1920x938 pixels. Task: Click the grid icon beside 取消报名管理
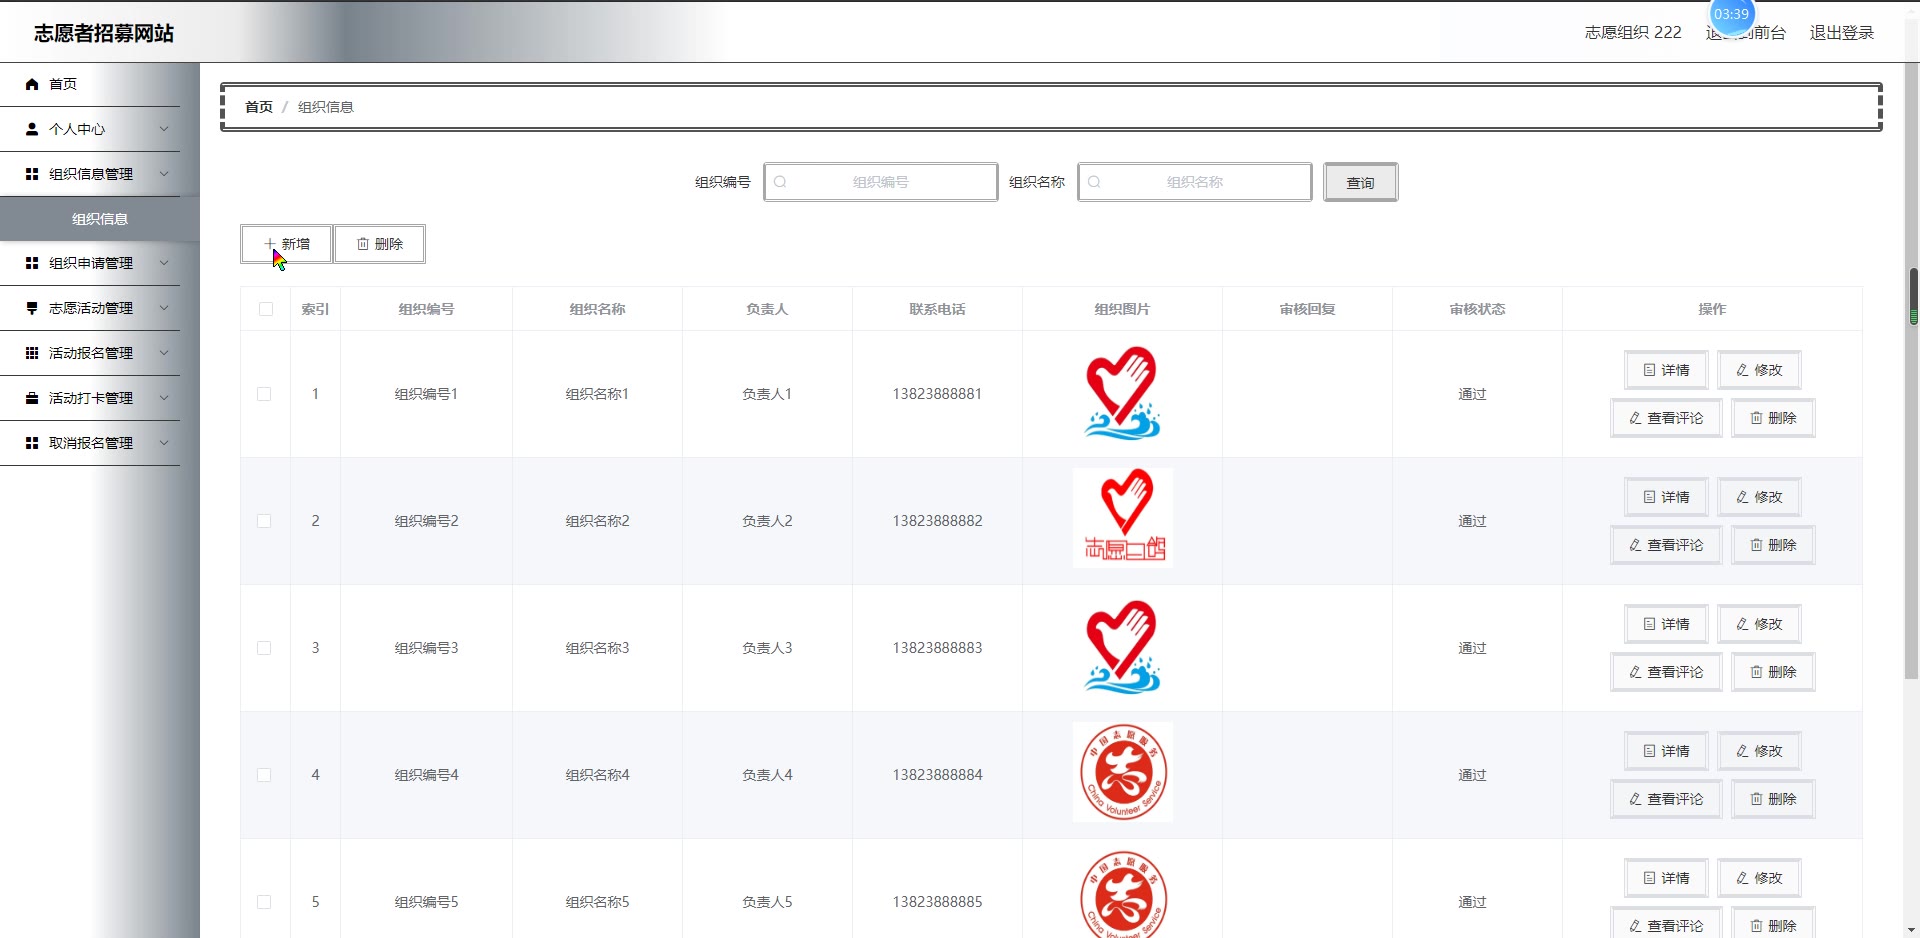click(x=32, y=443)
